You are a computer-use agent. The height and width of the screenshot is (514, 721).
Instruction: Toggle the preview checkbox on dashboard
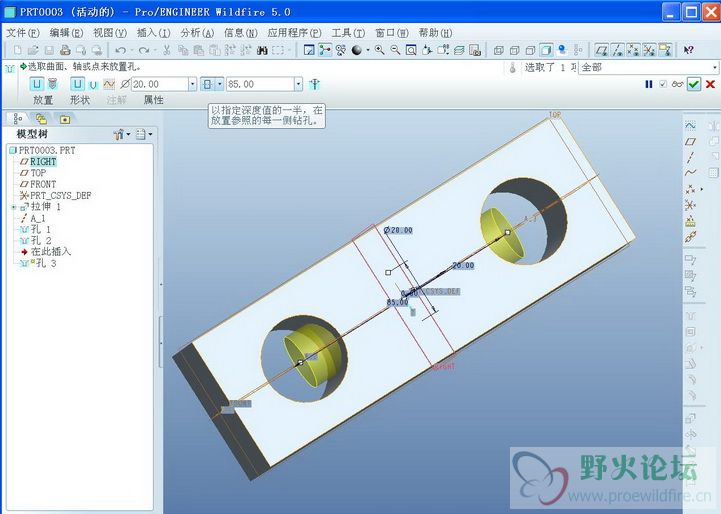[663, 84]
